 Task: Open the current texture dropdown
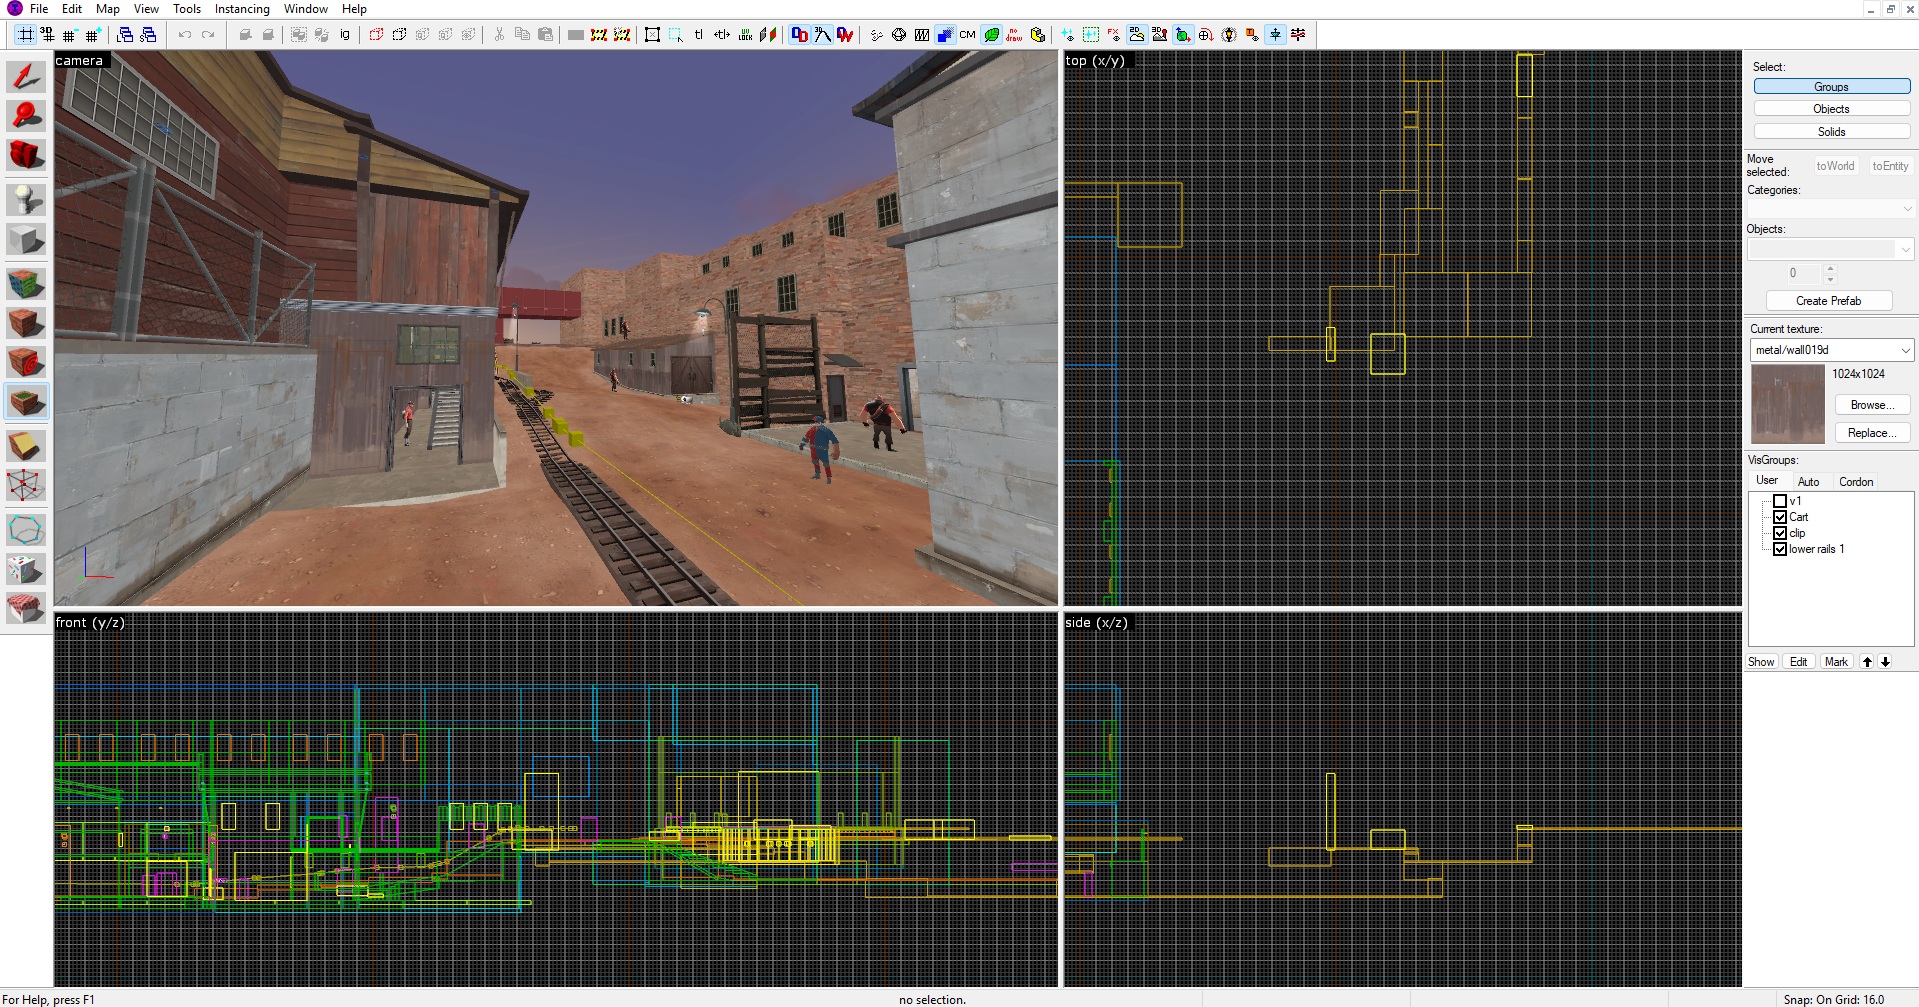pyautogui.click(x=1905, y=350)
